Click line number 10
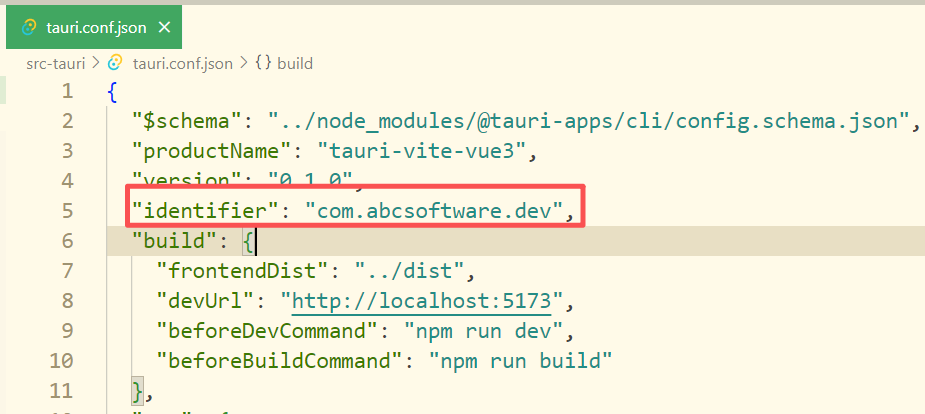This screenshot has width=925, height=414. click(61, 361)
